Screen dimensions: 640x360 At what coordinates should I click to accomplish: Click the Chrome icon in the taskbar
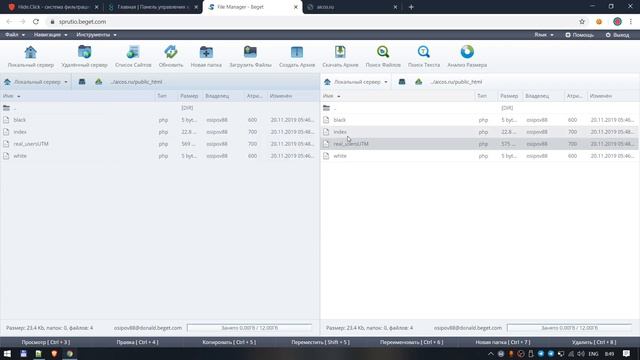[x=70, y=354]
